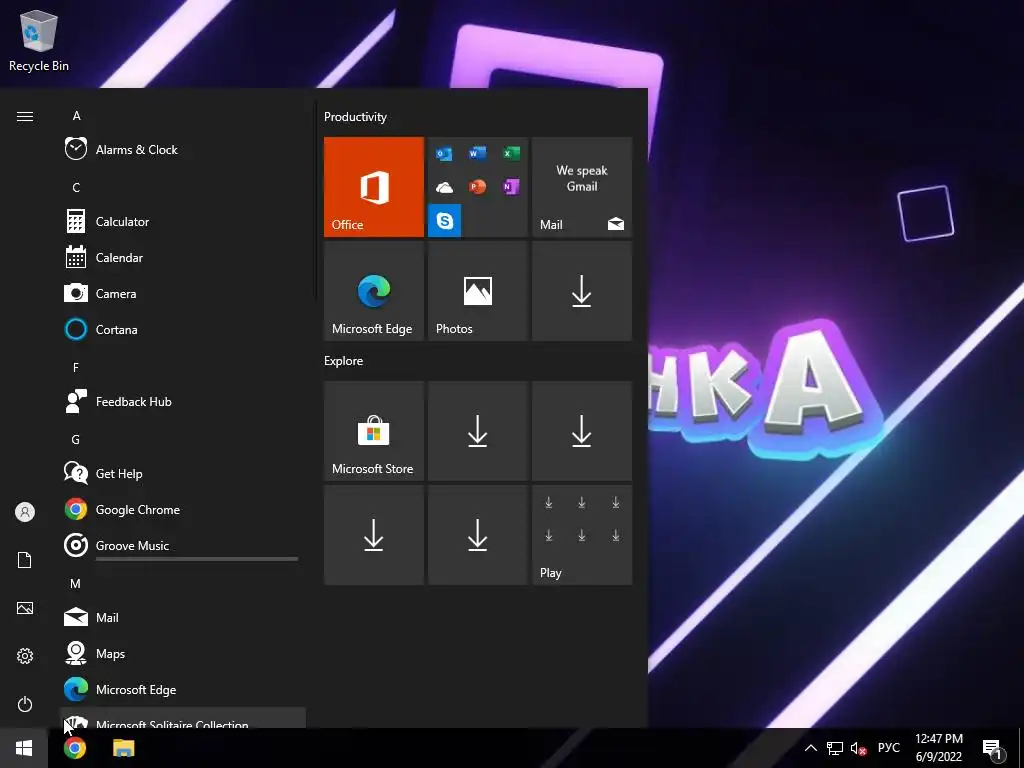Select the Productivity group title
The height and width of the screenshot is (768, 1024).
(355, 117)
